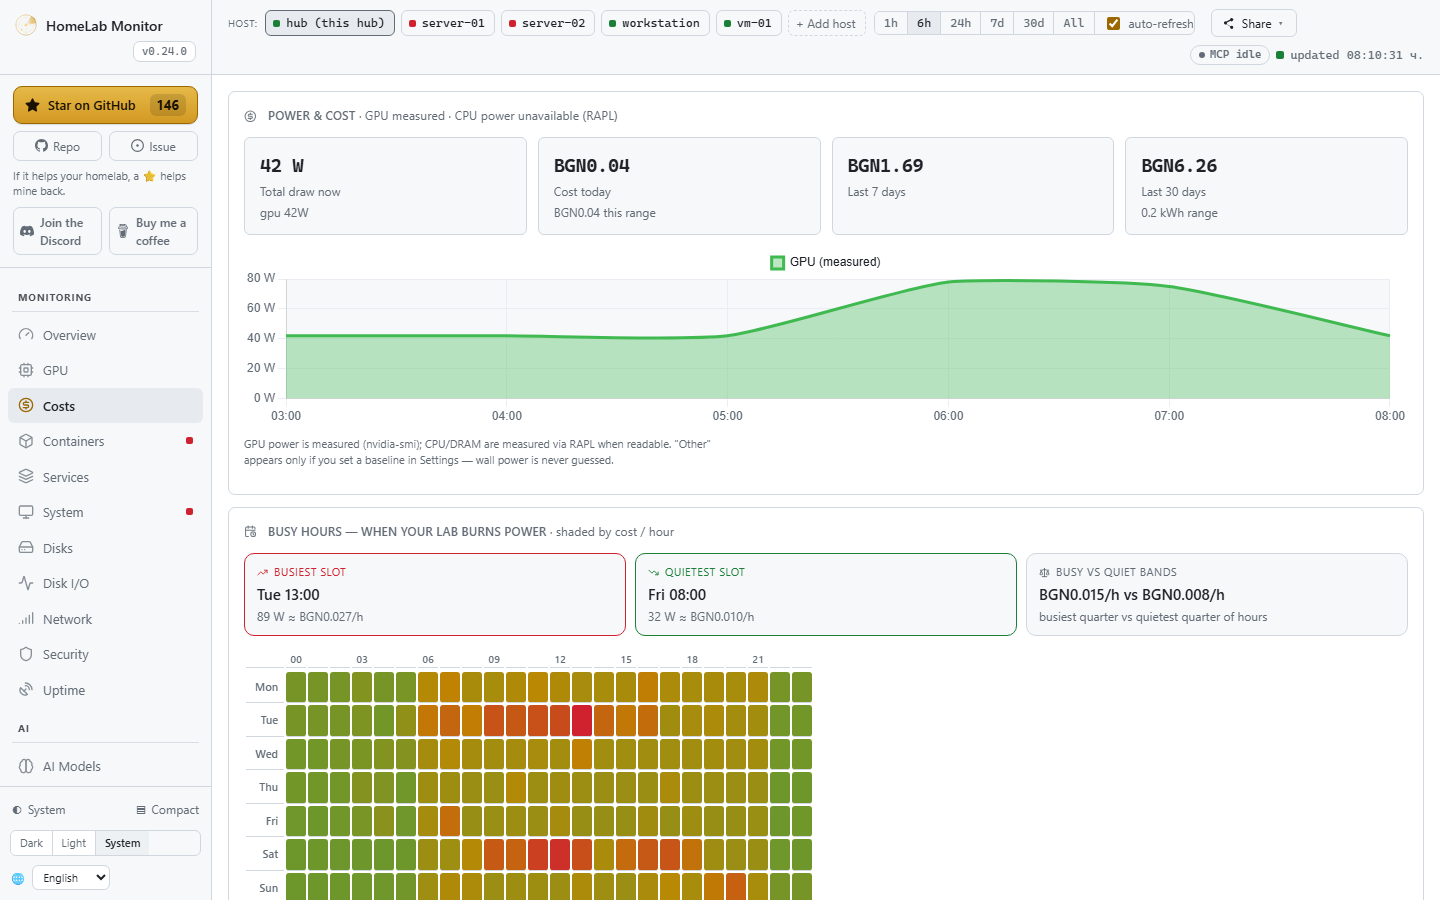Click the BGN1.69 Last 7 days card
The height and width of the screenshot is (900, 1440).
pos(973,186)
